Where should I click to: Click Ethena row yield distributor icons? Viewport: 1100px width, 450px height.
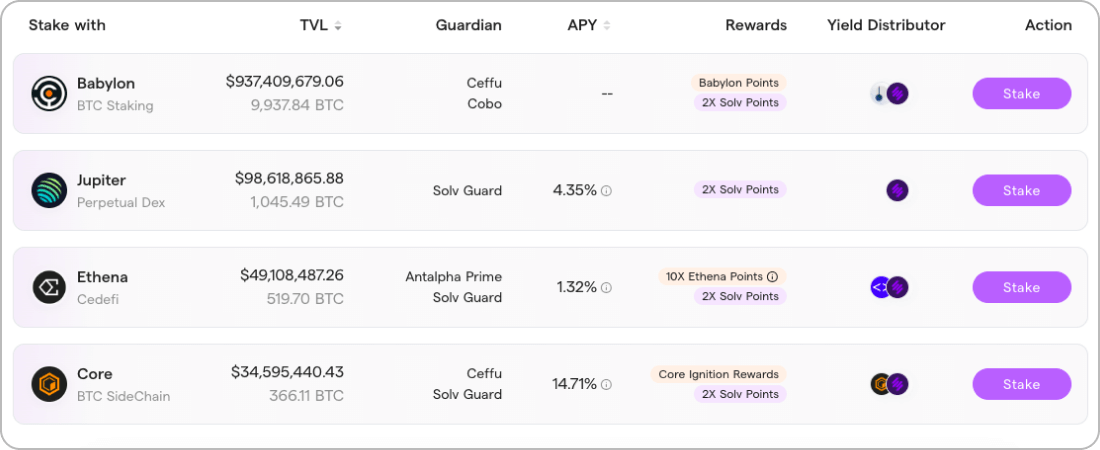click(x=890, y=287)
